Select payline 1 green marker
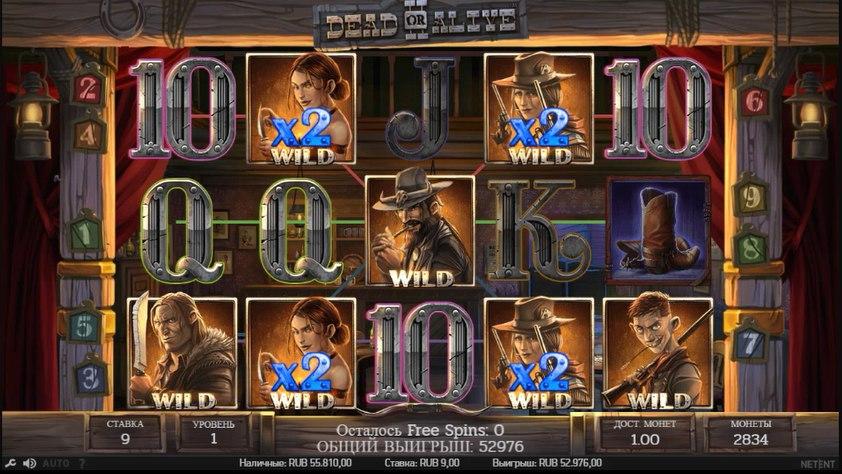The image size is (842, 474). coord(85,234)
